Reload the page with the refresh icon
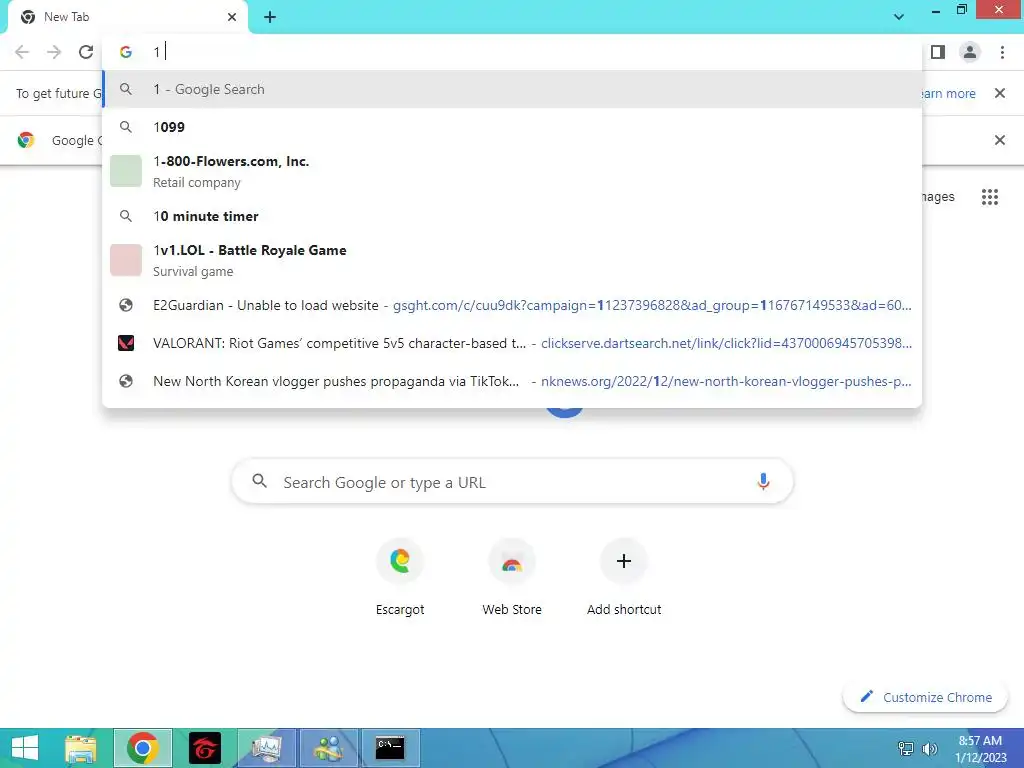The image size is (1024, 768). point(86,52)
